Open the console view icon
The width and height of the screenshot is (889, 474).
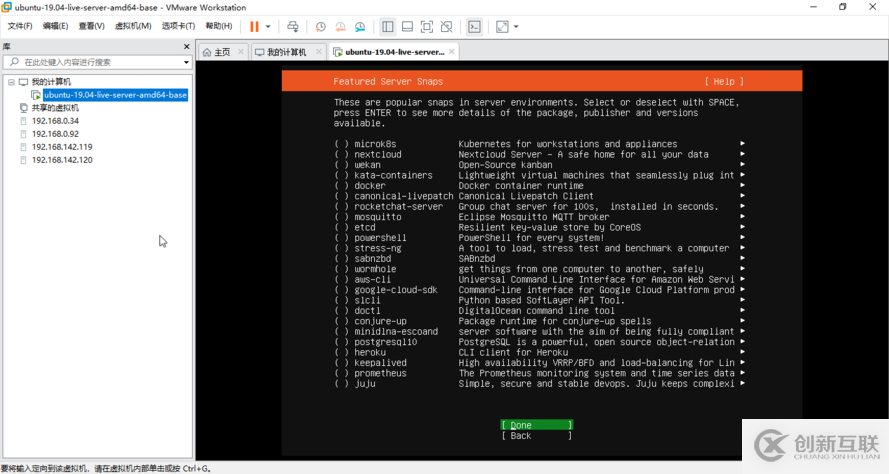(x=475, y=27)
